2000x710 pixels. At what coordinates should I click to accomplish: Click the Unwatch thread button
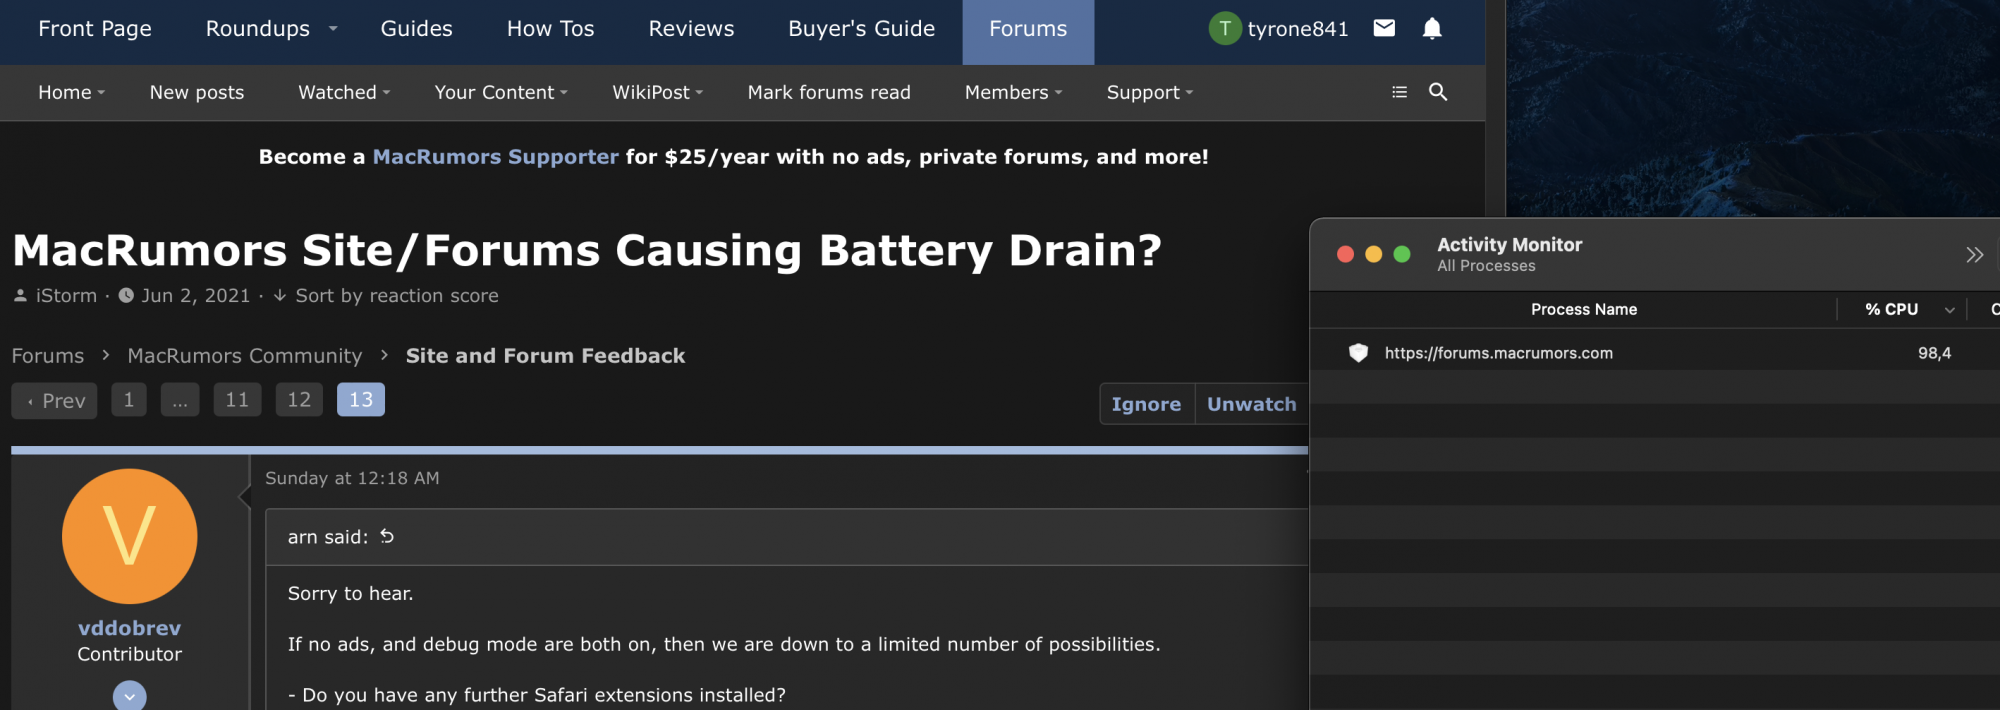[1251, 404]
